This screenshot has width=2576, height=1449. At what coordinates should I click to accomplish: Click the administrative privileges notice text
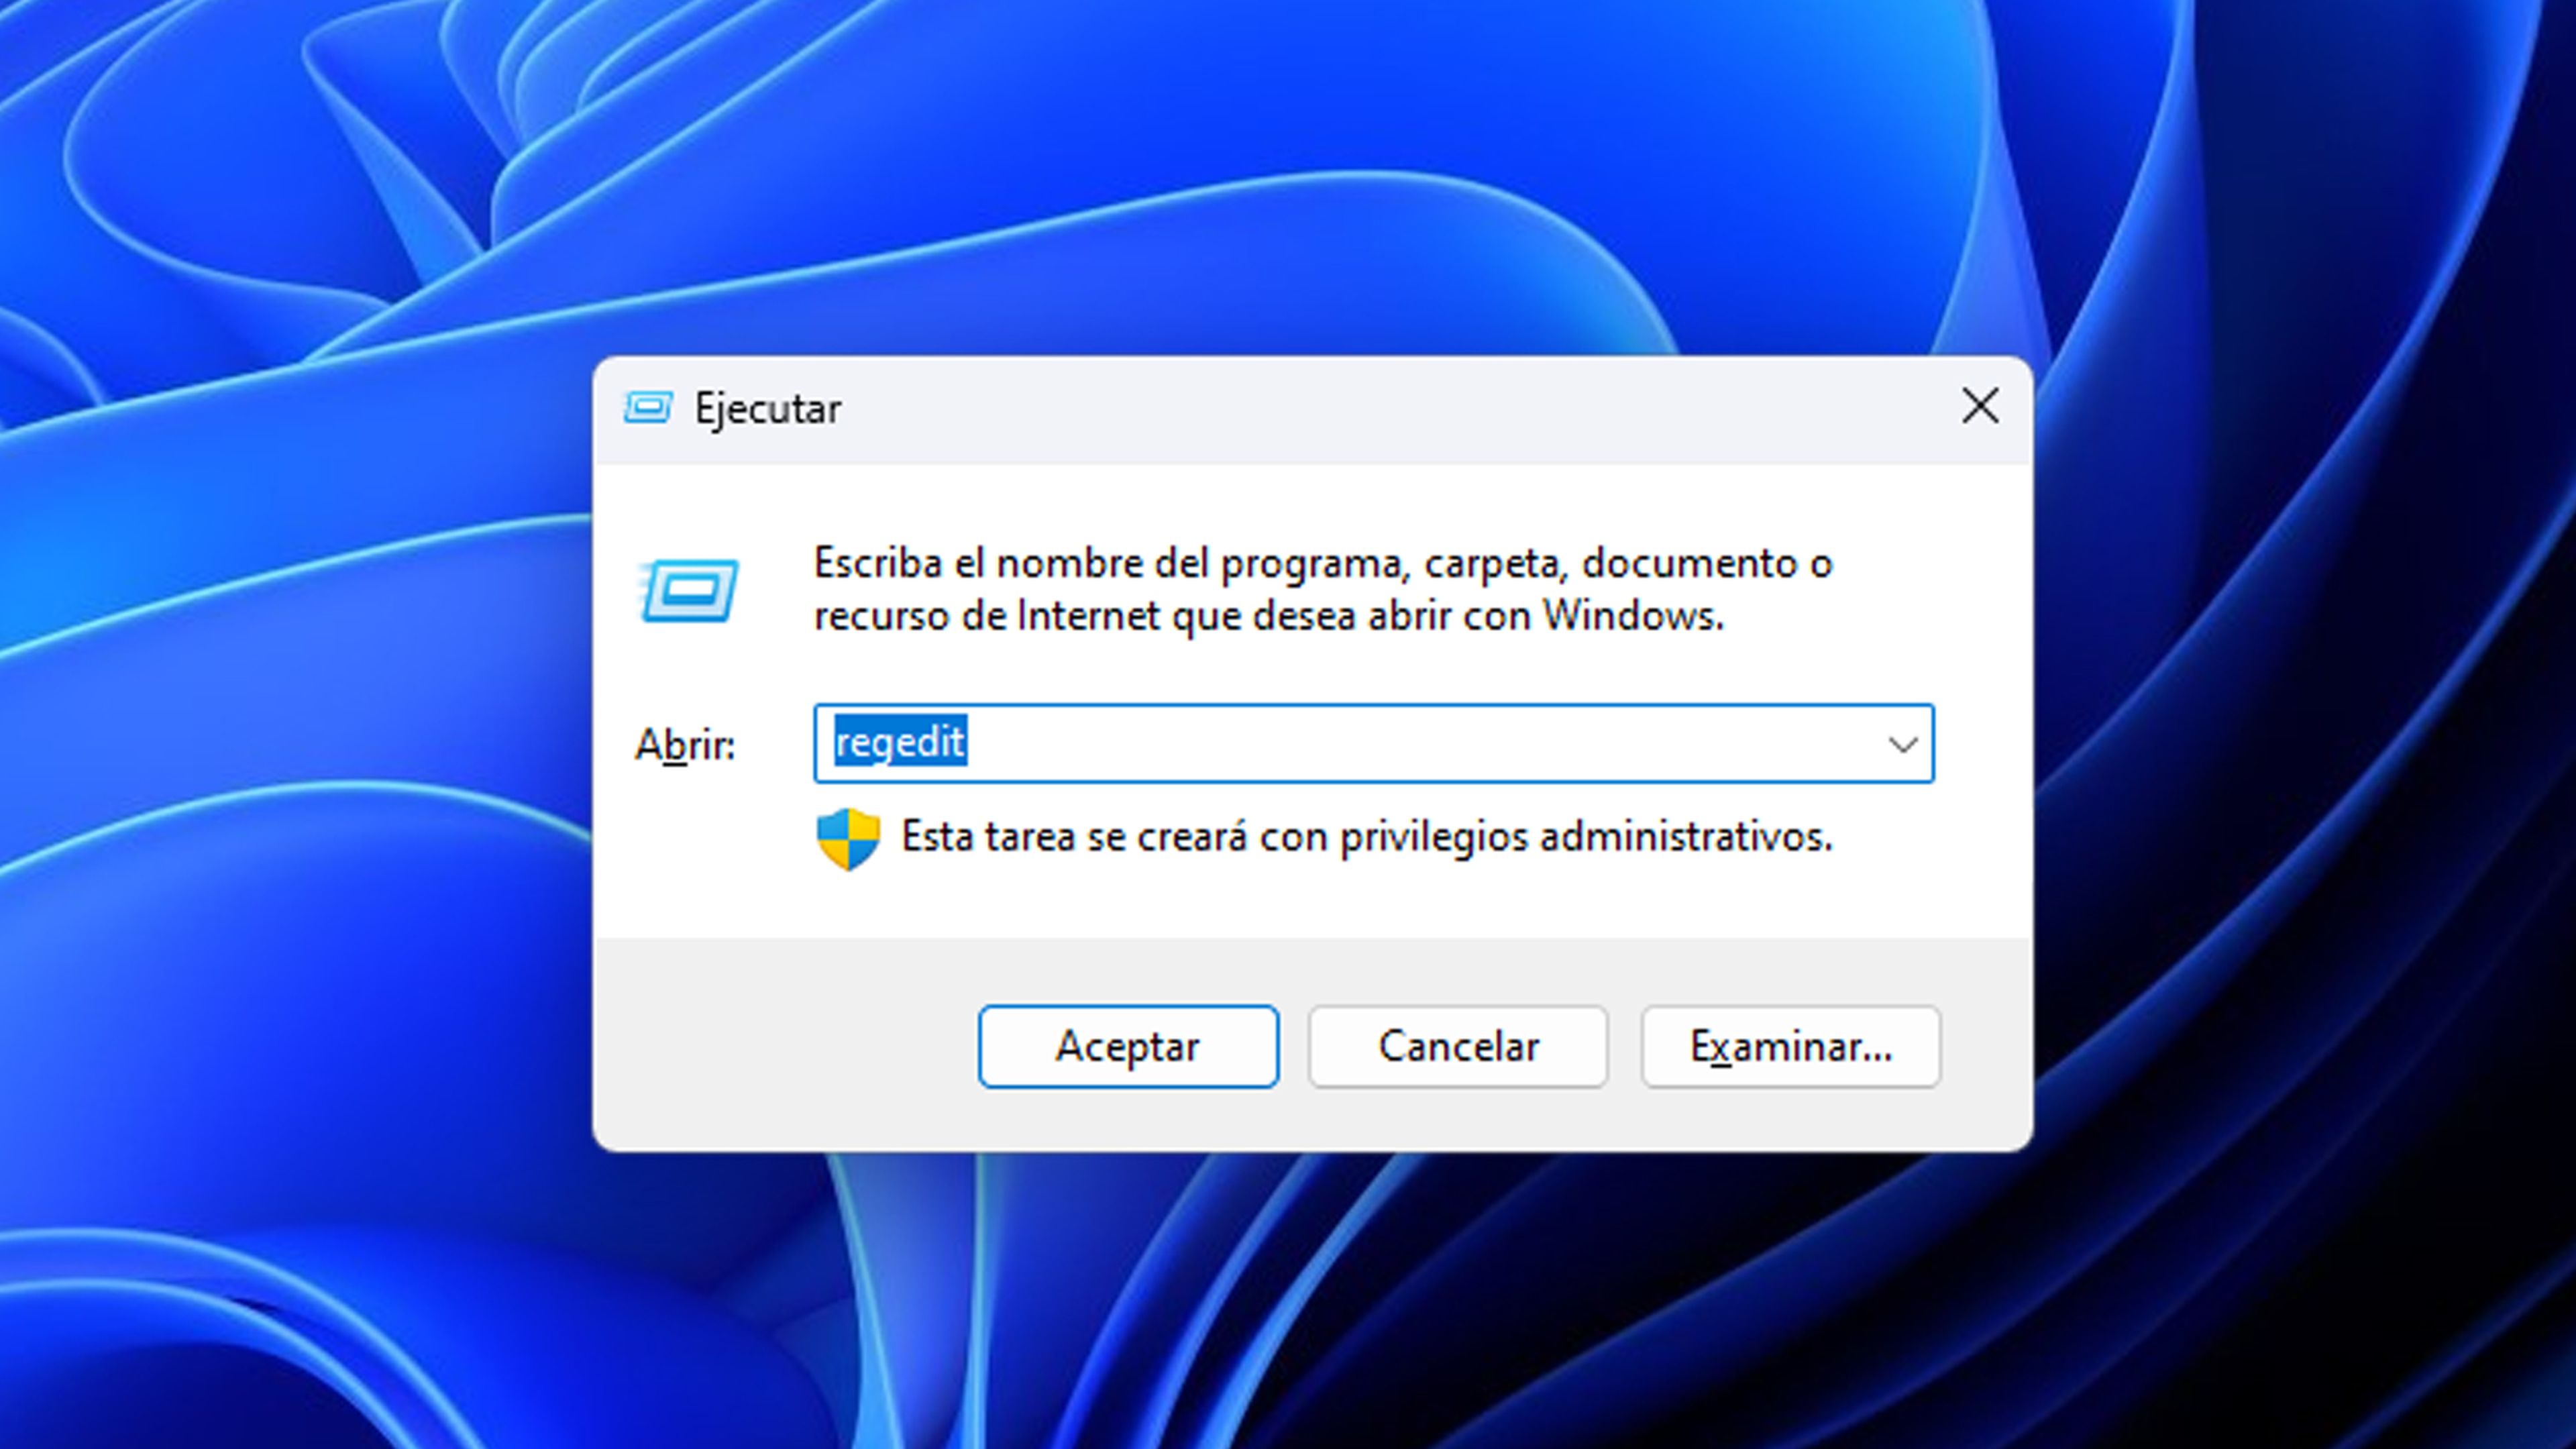click(x=1366, y=837)
